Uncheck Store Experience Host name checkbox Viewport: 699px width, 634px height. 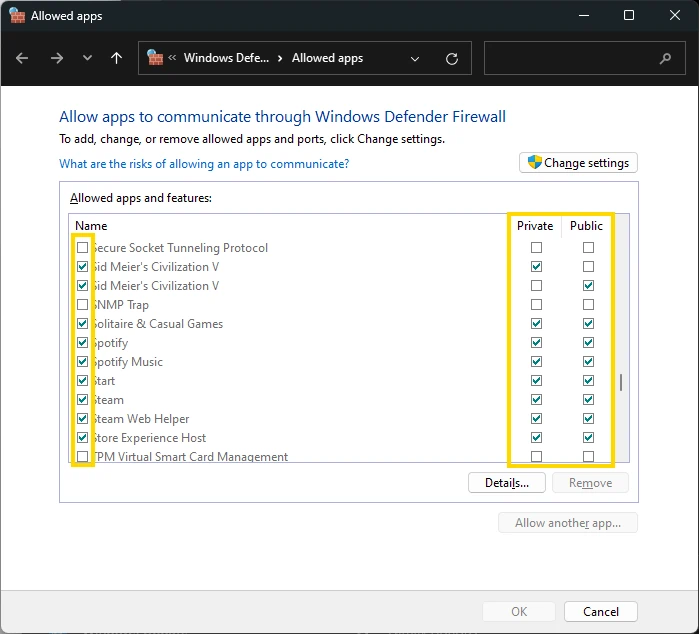[82, 437]
